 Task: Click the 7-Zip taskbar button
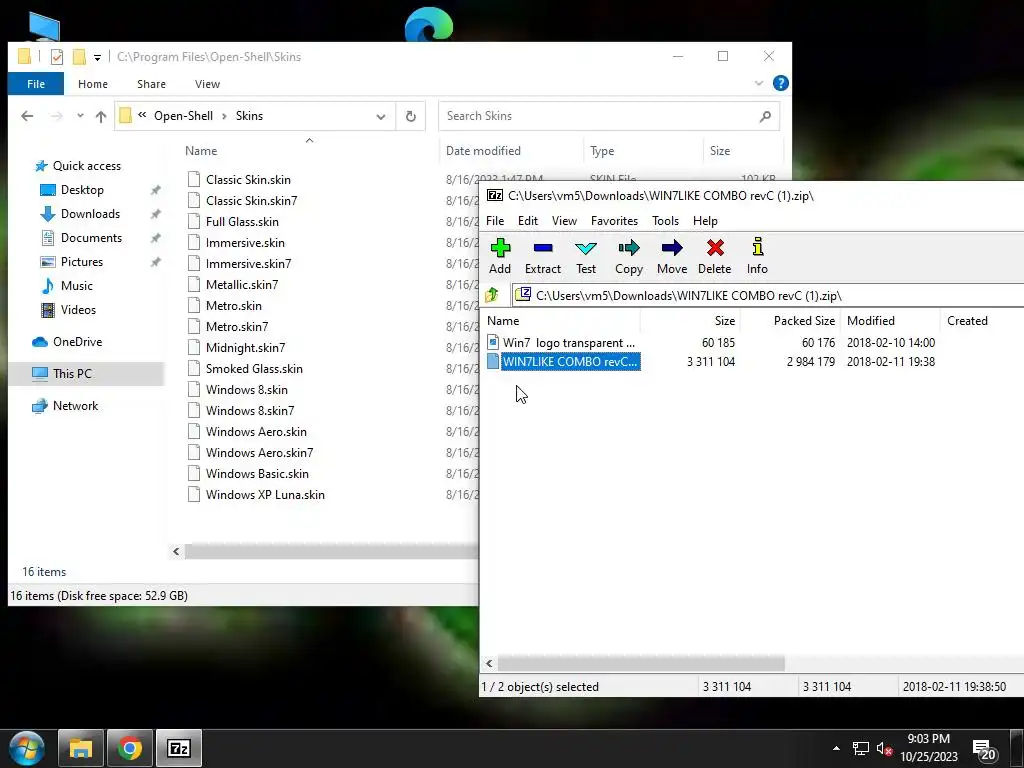click(x=179, y=748)
